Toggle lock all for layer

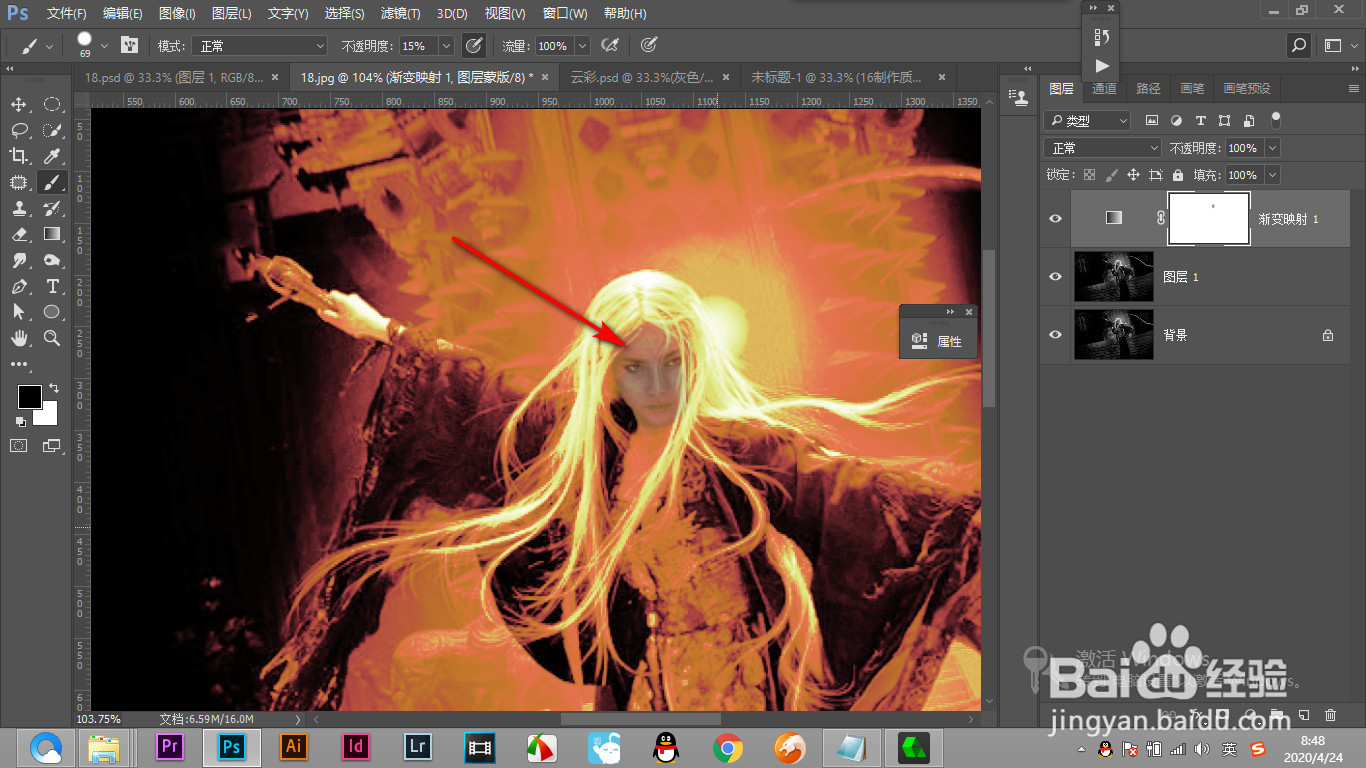(1178, 174)
